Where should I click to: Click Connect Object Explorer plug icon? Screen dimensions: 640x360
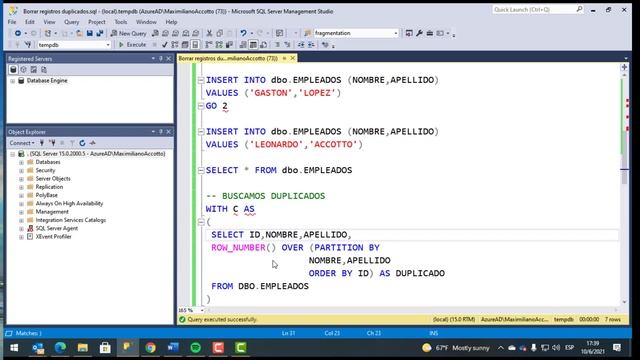coord(42,143)
